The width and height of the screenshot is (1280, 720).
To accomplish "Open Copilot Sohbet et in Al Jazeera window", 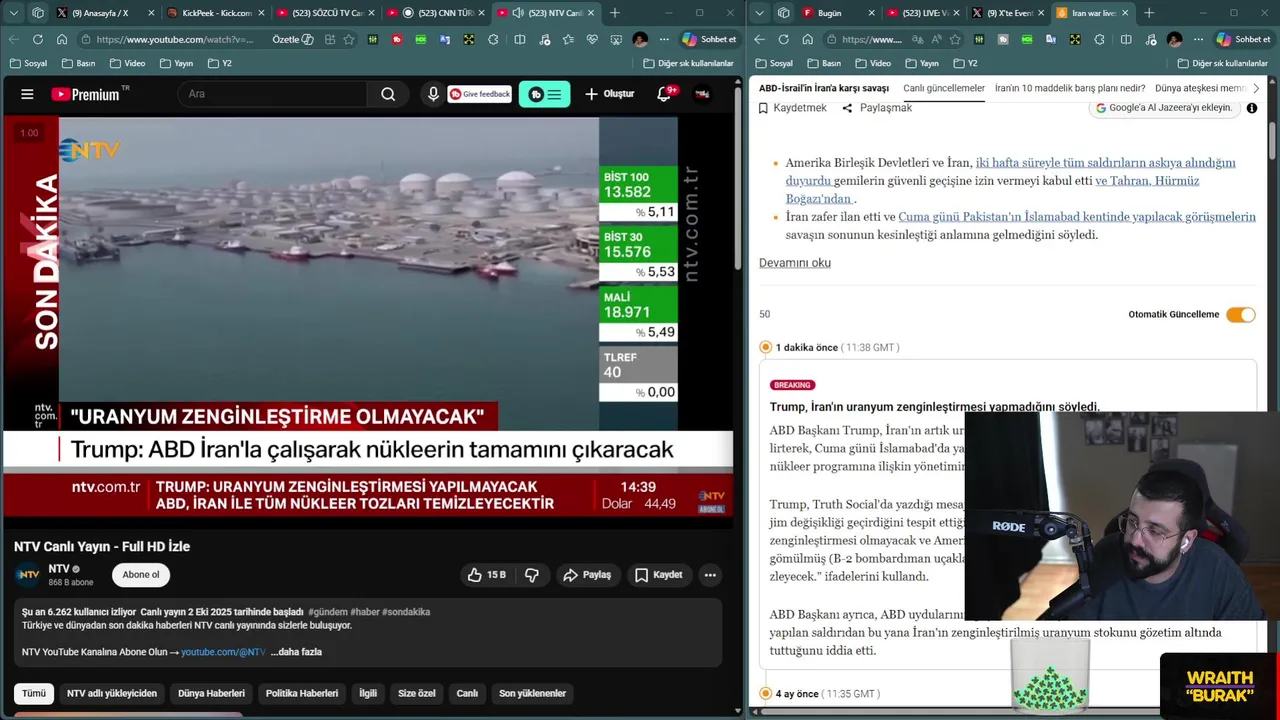I will pos(1244,39).
